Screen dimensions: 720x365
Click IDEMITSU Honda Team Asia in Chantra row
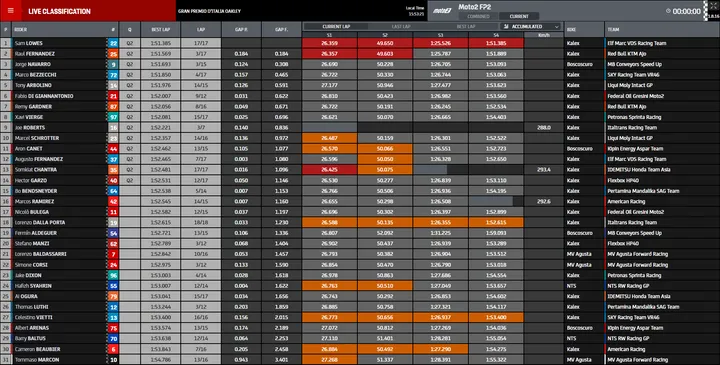(639, 170)
